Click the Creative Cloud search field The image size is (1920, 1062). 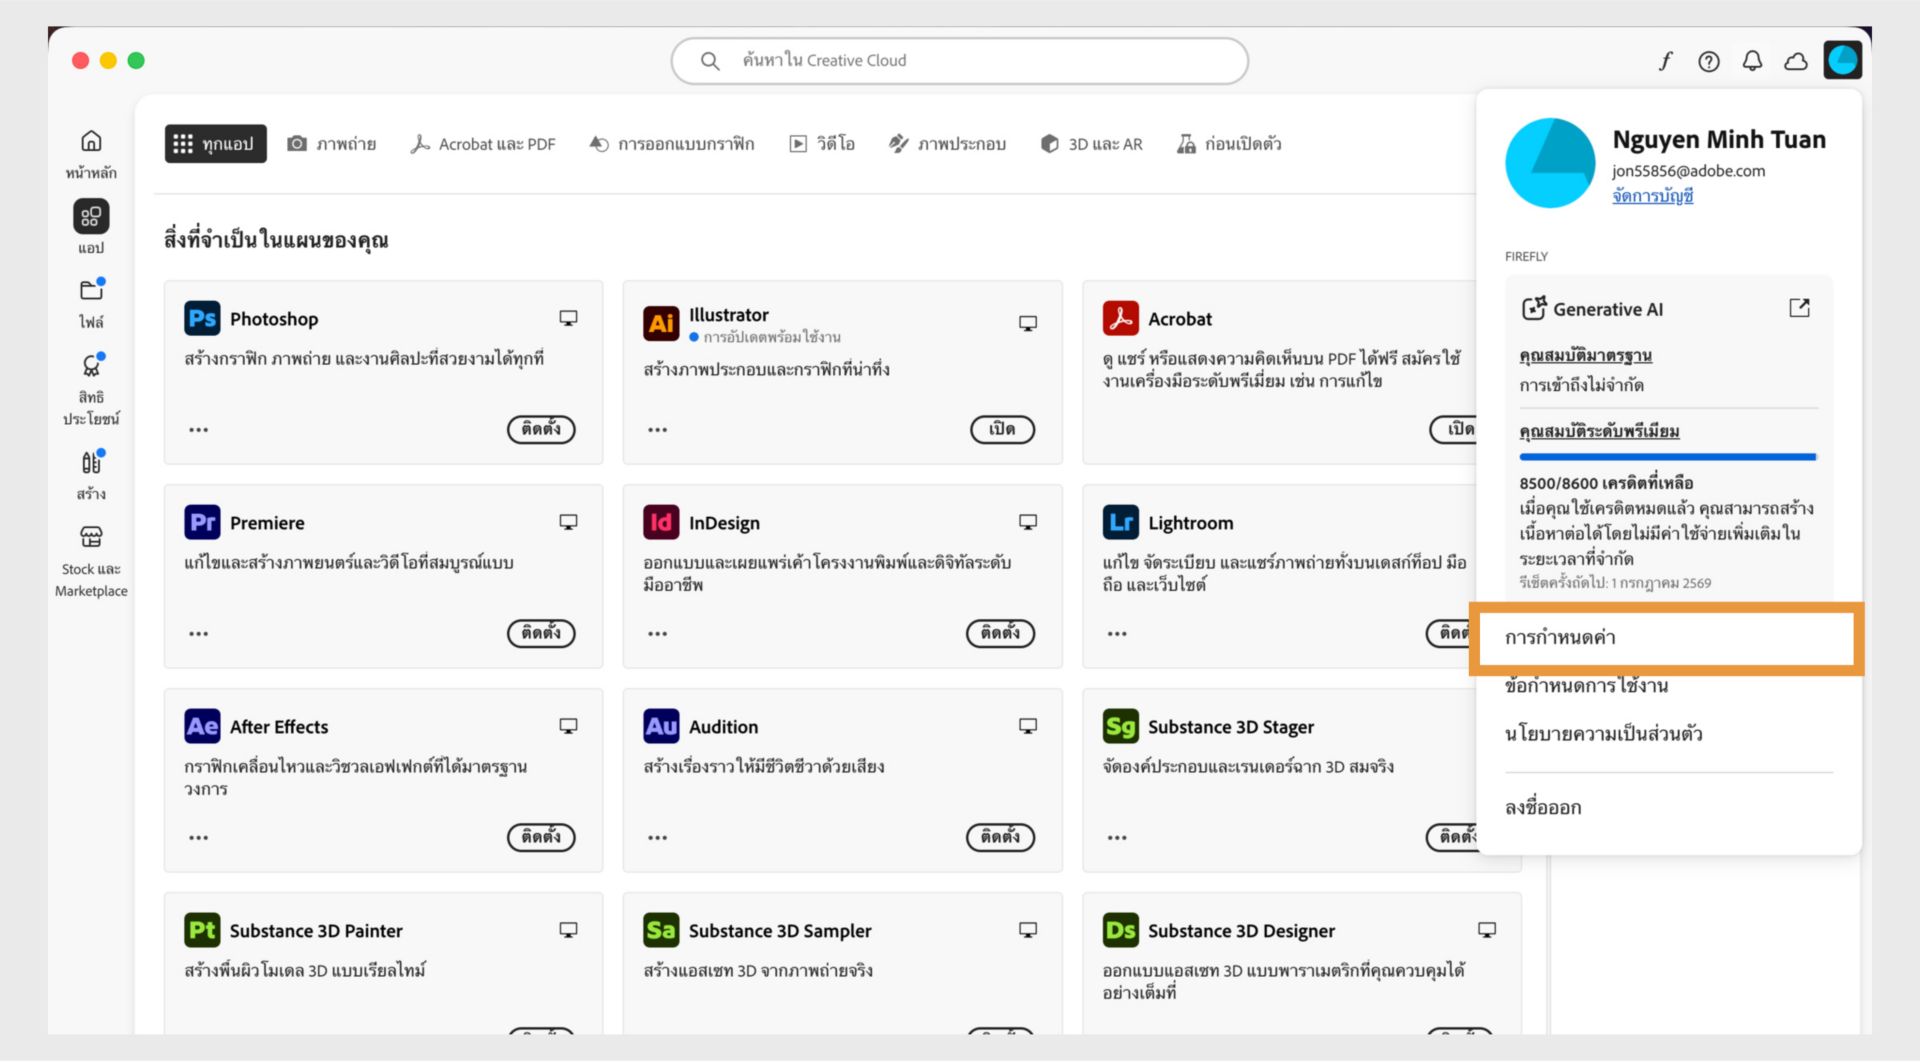(959, 61)
